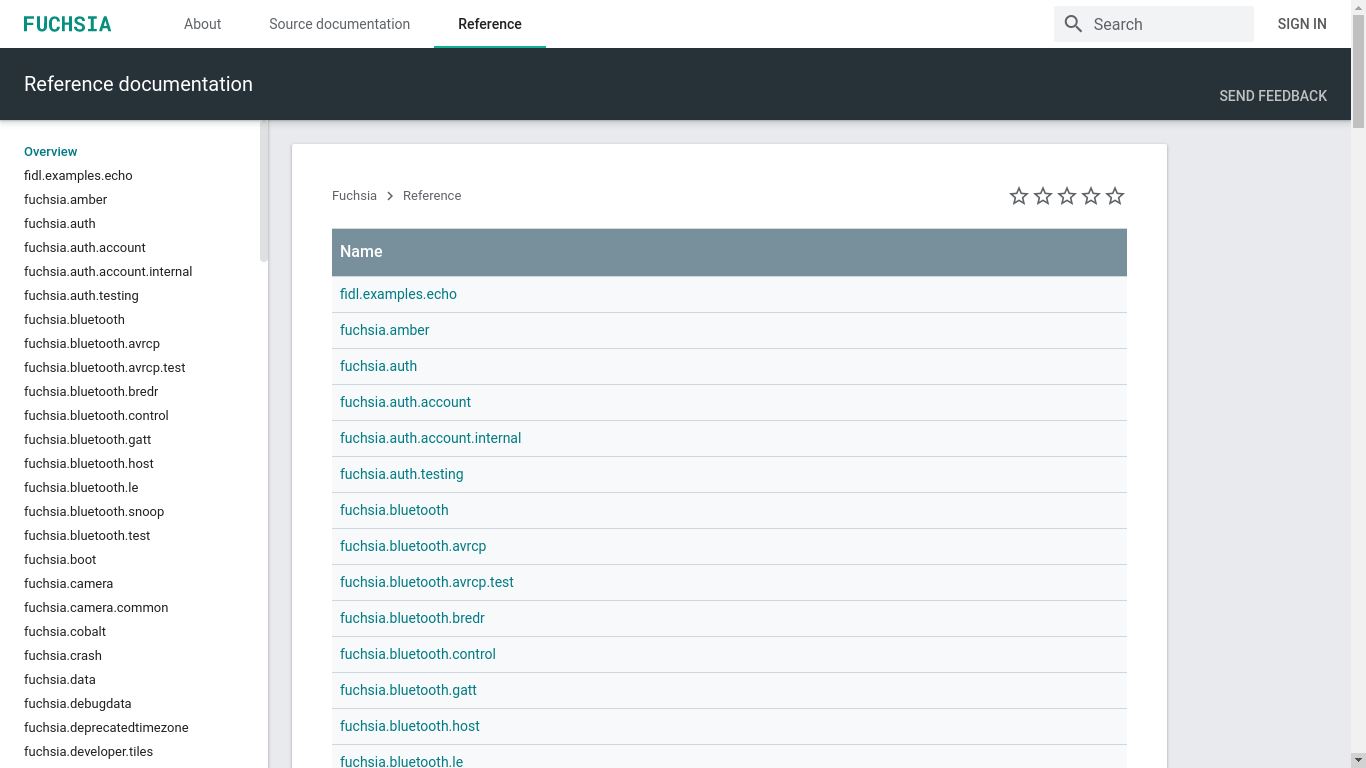Open fuchsia.bluetooth.control in the sidebar

tap(96, 416)
